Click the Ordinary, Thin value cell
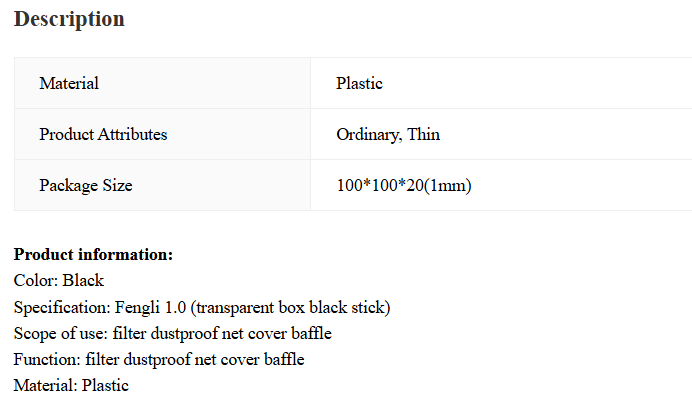This screenshot has height=413, width=692. tap(501, 134)
